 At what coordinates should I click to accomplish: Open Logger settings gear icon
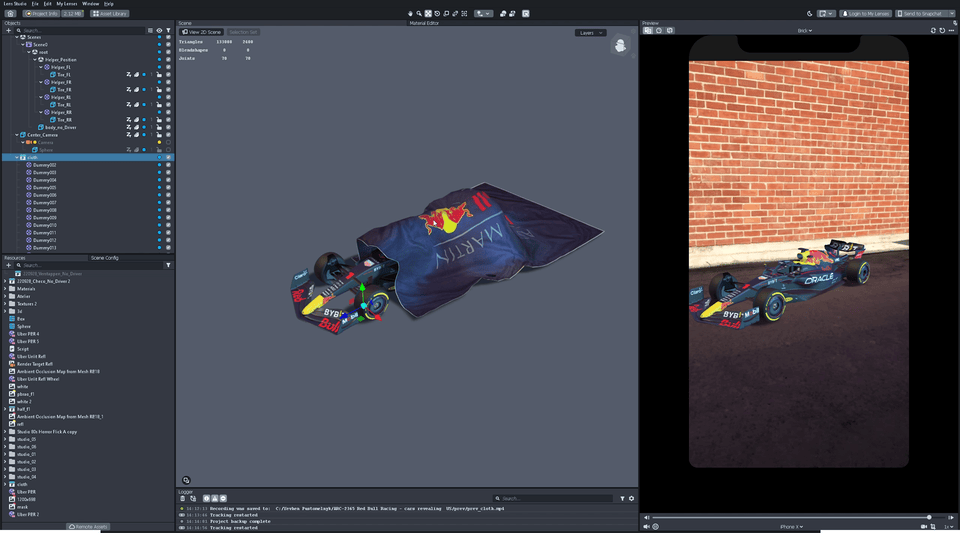click(x=631, y=498)
